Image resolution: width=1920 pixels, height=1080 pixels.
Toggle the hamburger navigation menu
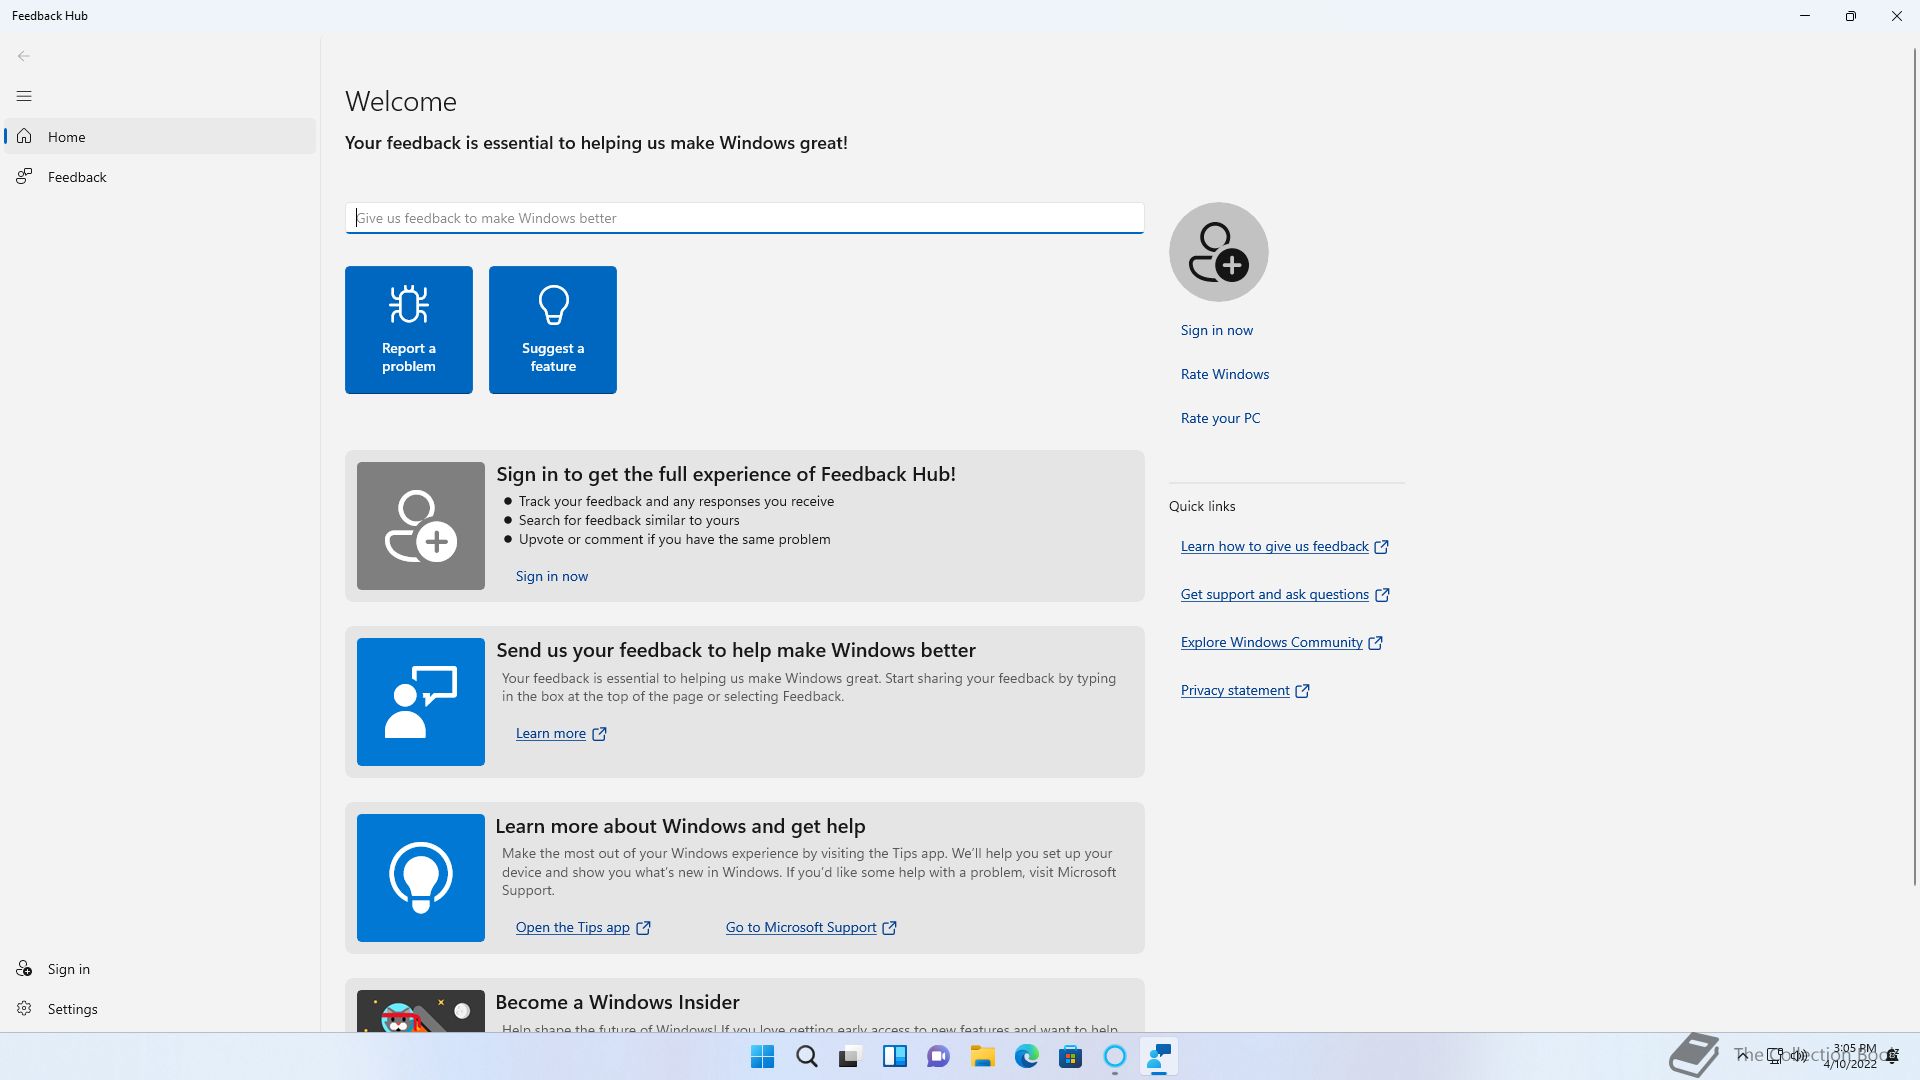[24, 96]
